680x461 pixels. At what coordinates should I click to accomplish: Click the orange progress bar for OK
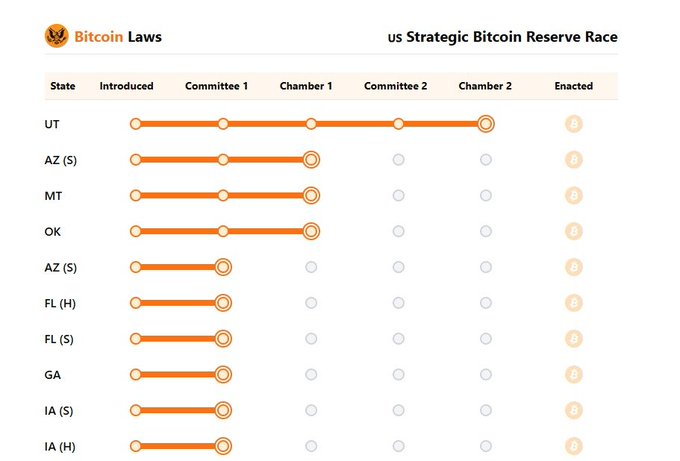pyautogui.click(x=223, y=231)
